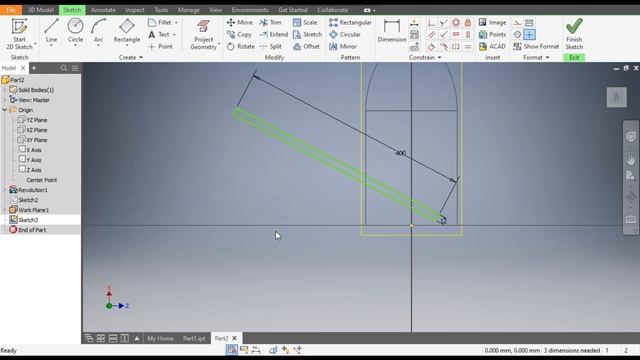Activate the Split tool
The image size is (640, 360).
click(x=271, y=47)
